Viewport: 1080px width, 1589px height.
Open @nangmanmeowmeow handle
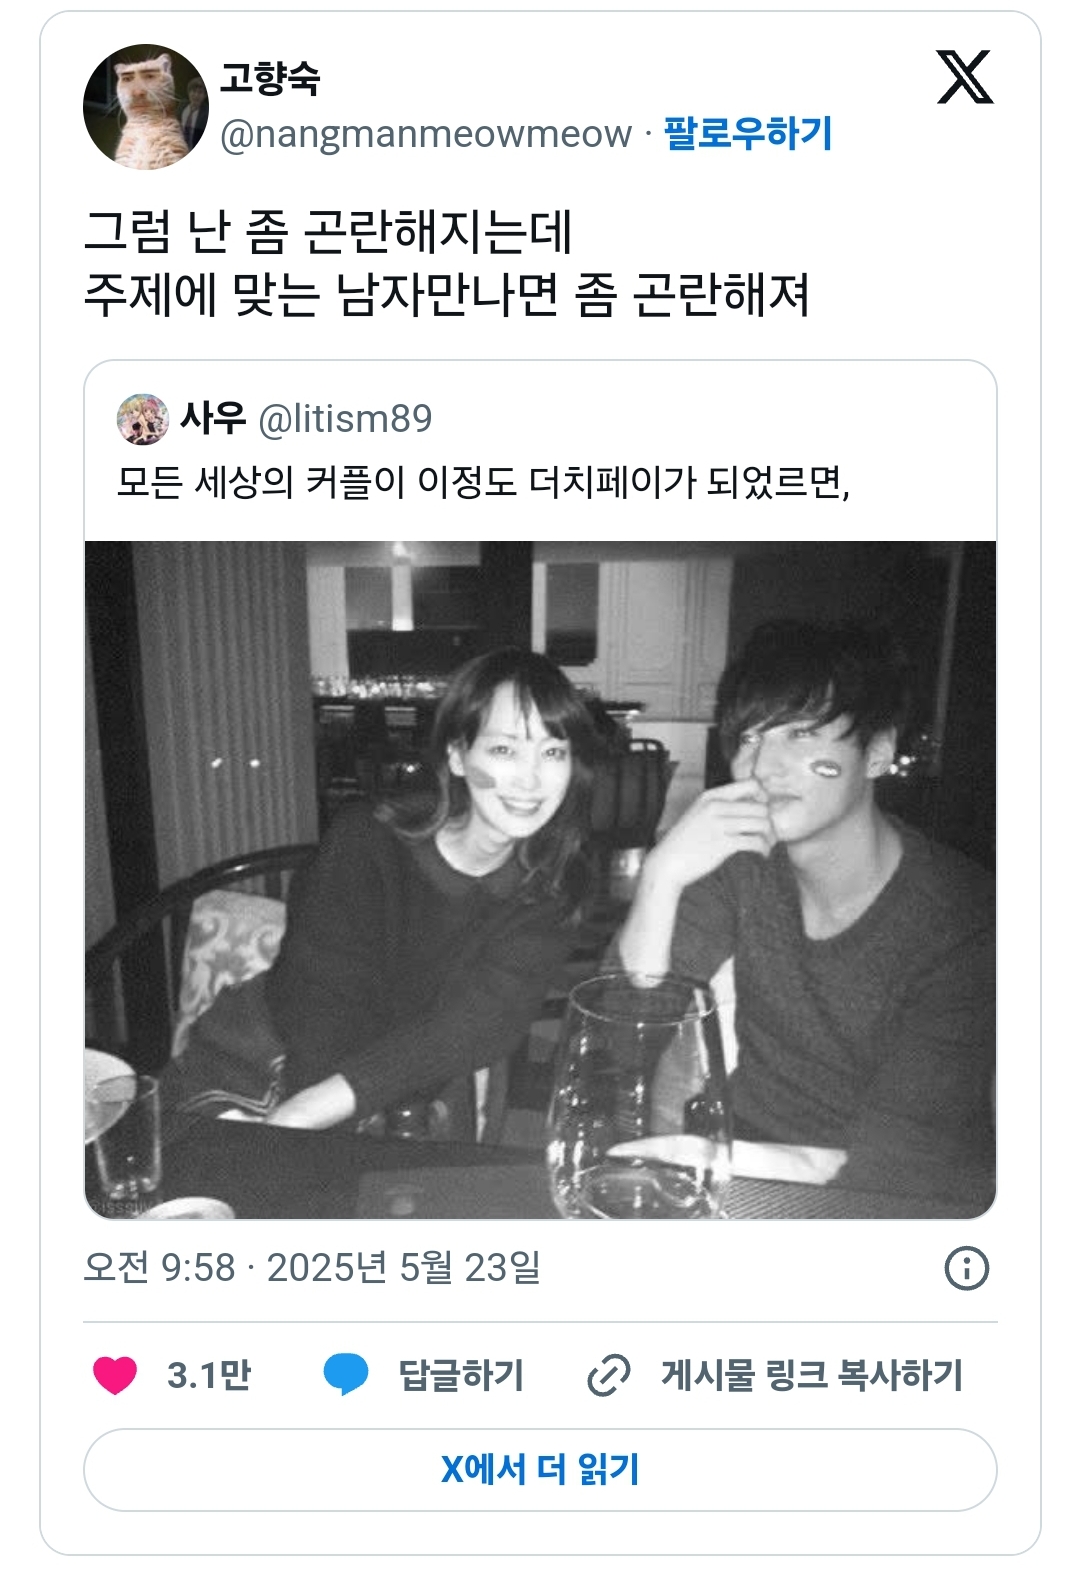click(426, 134)
